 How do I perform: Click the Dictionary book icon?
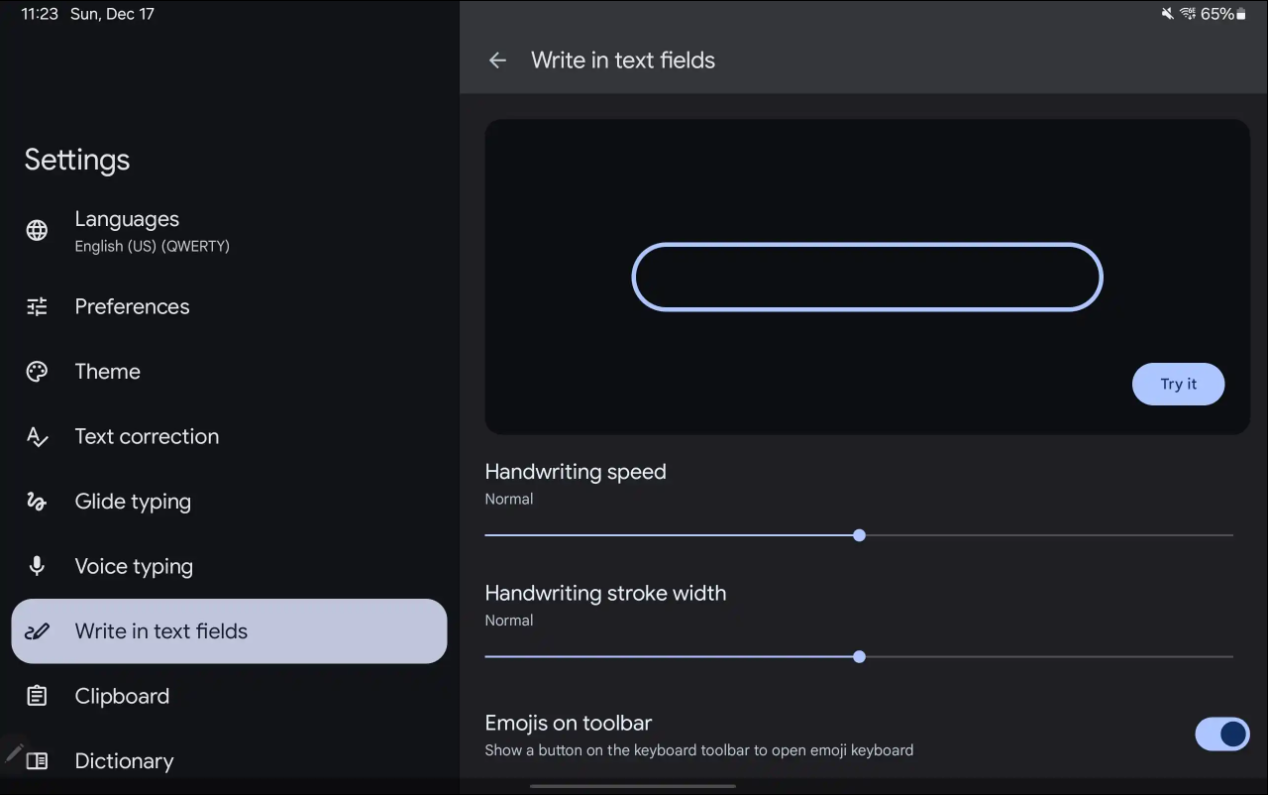tap(37, 761)
